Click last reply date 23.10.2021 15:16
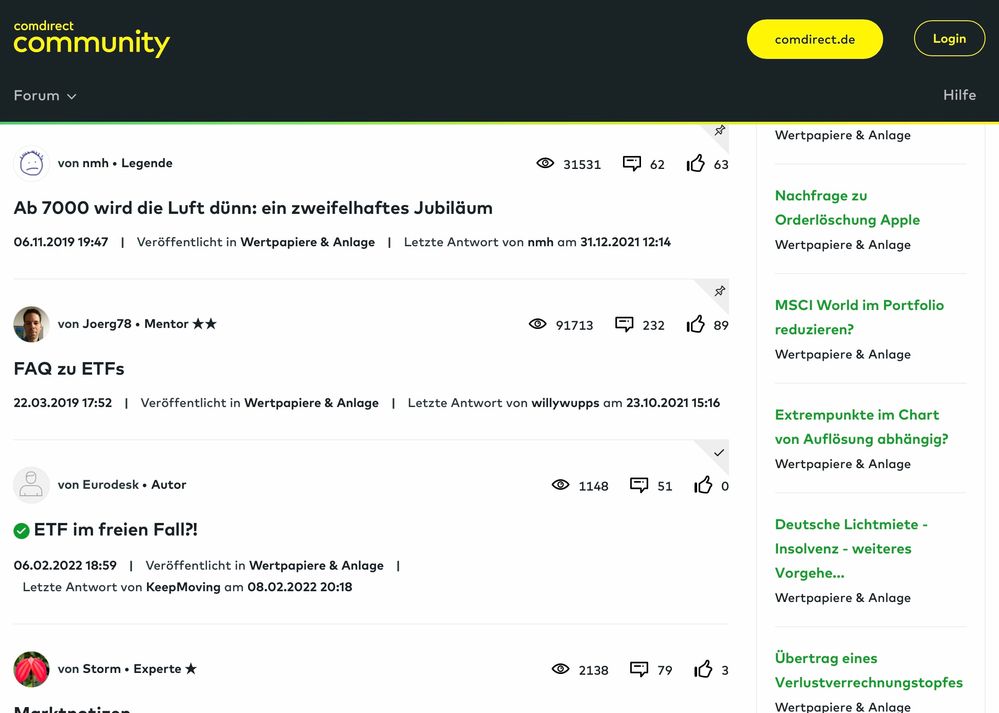999x713 pixels. pyautogui.click(x=673, y=403)
